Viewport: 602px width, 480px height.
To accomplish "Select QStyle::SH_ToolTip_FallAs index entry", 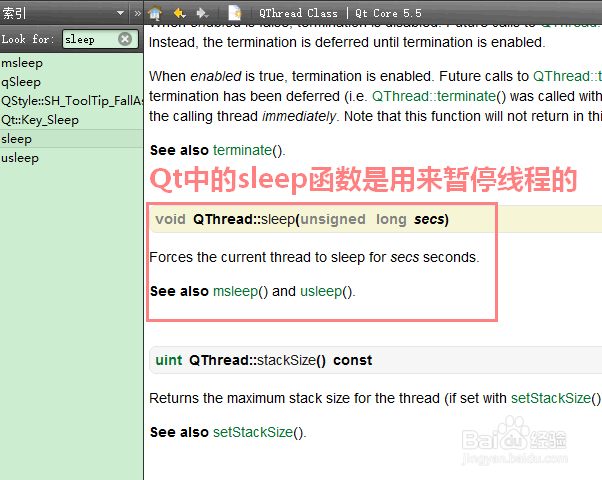I will (x=71, y=101).
